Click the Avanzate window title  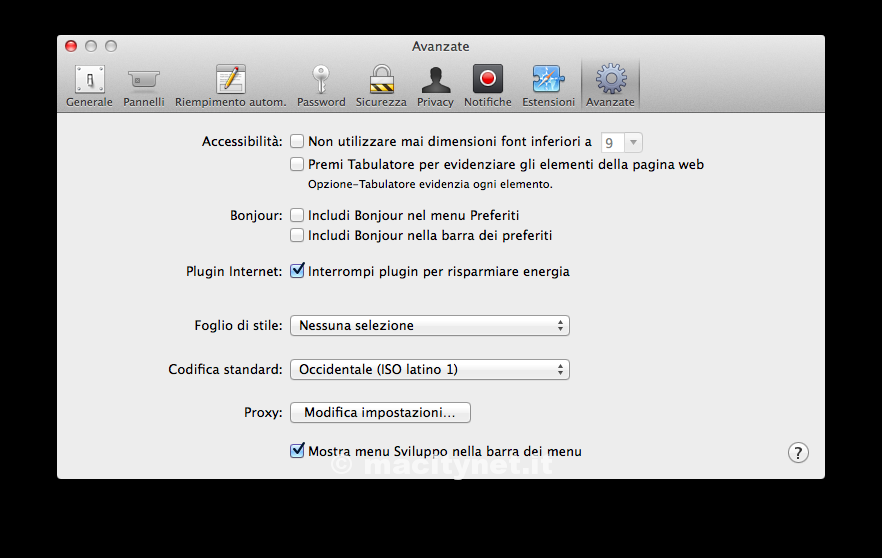tap(440, 46)
